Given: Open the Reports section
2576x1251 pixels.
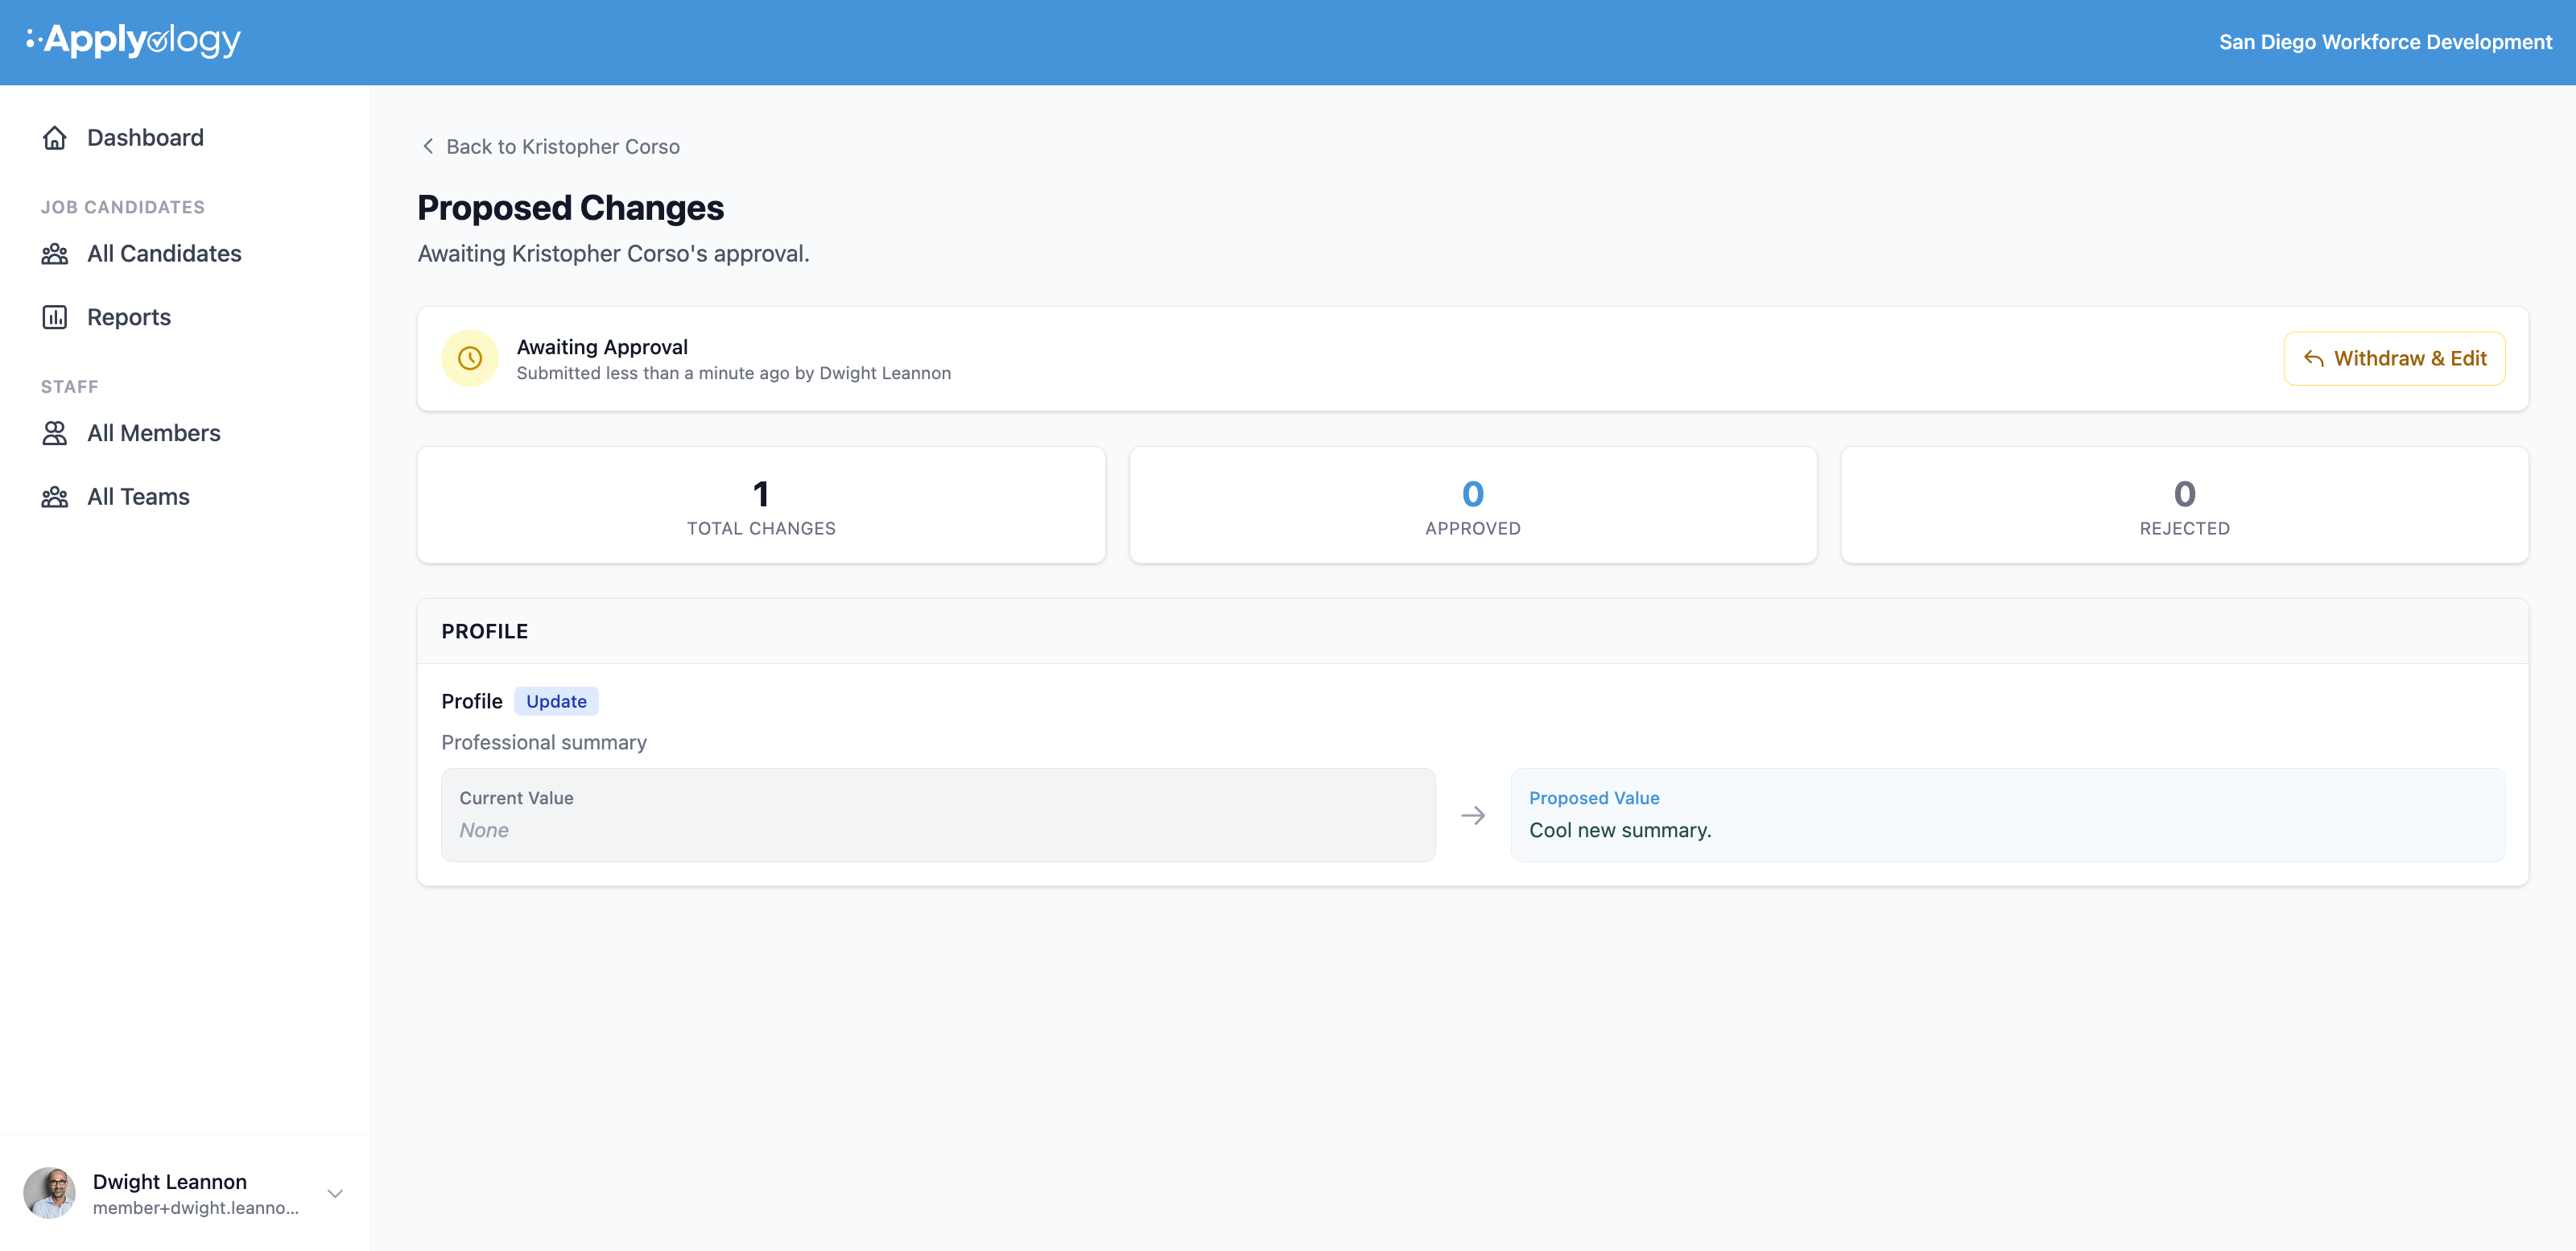Looking at the screenshot, I should 129,317.
